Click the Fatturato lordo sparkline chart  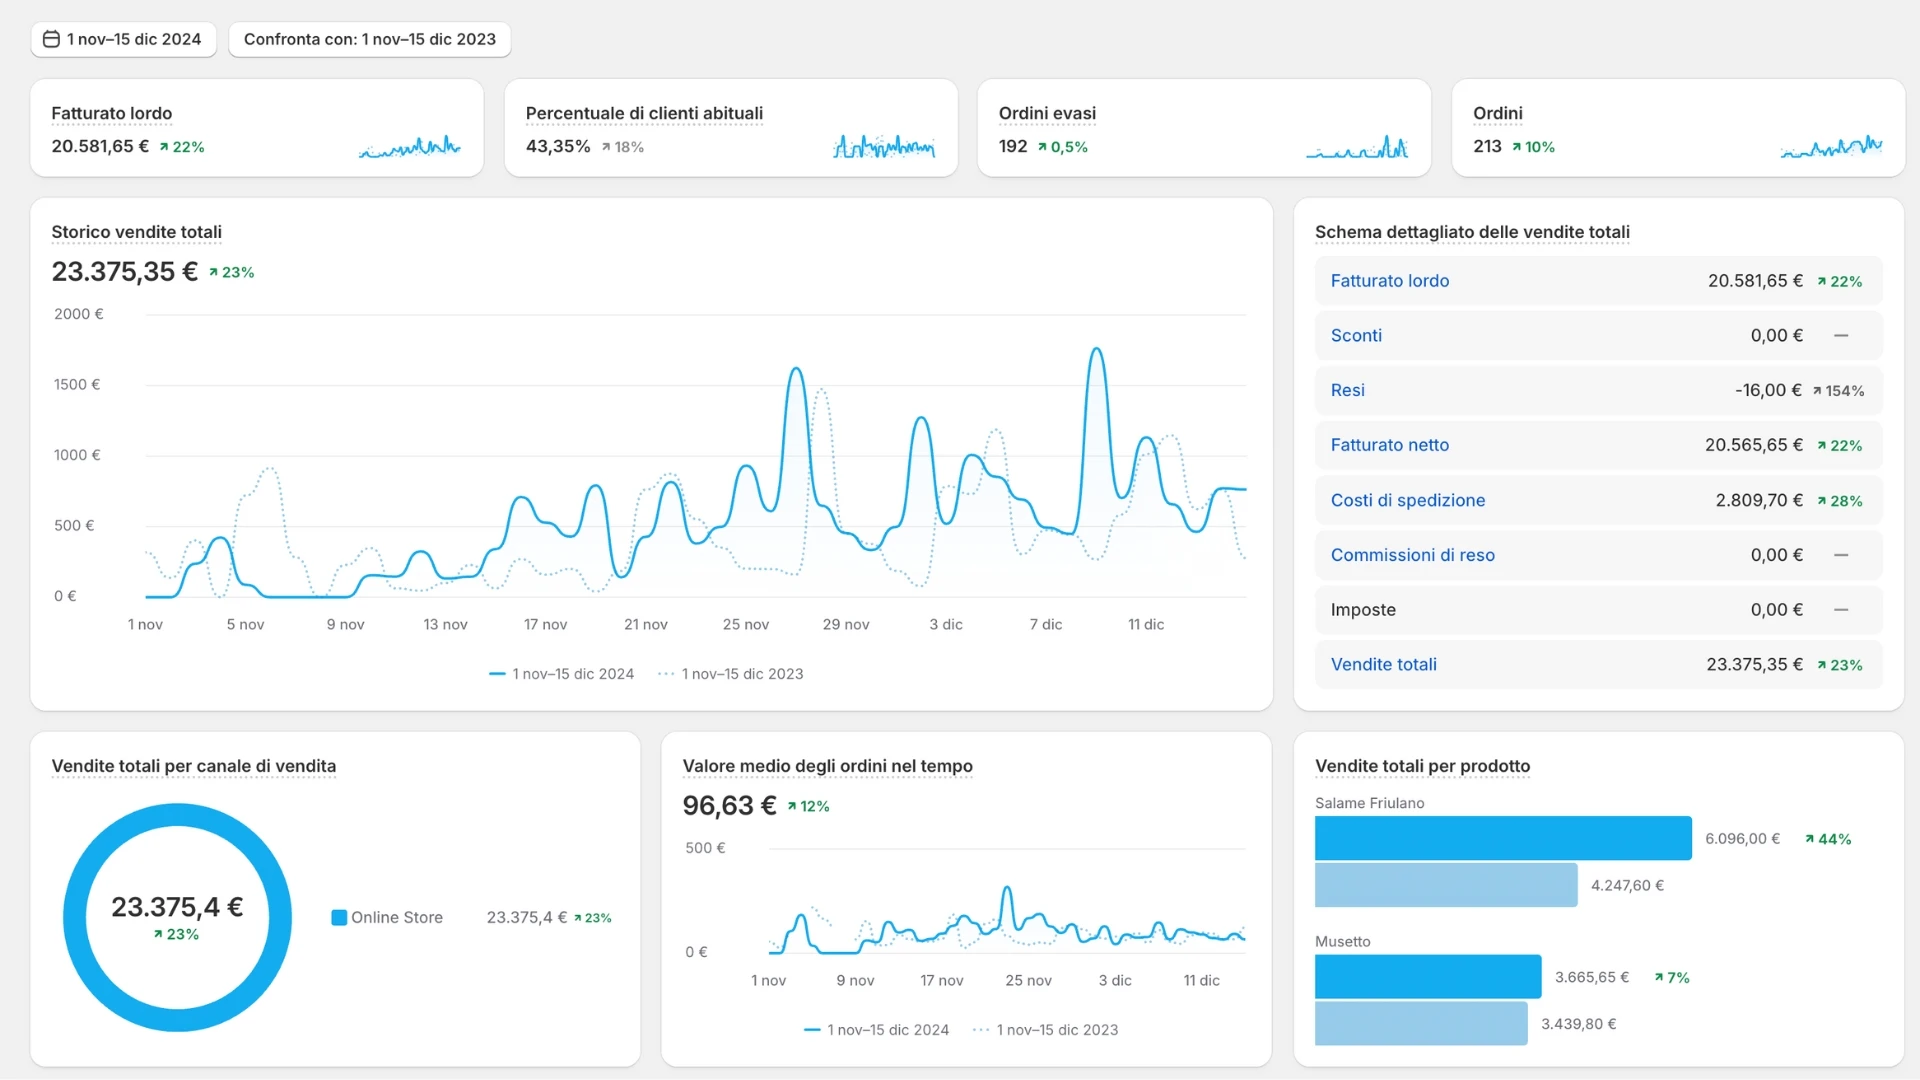(409, 148)
